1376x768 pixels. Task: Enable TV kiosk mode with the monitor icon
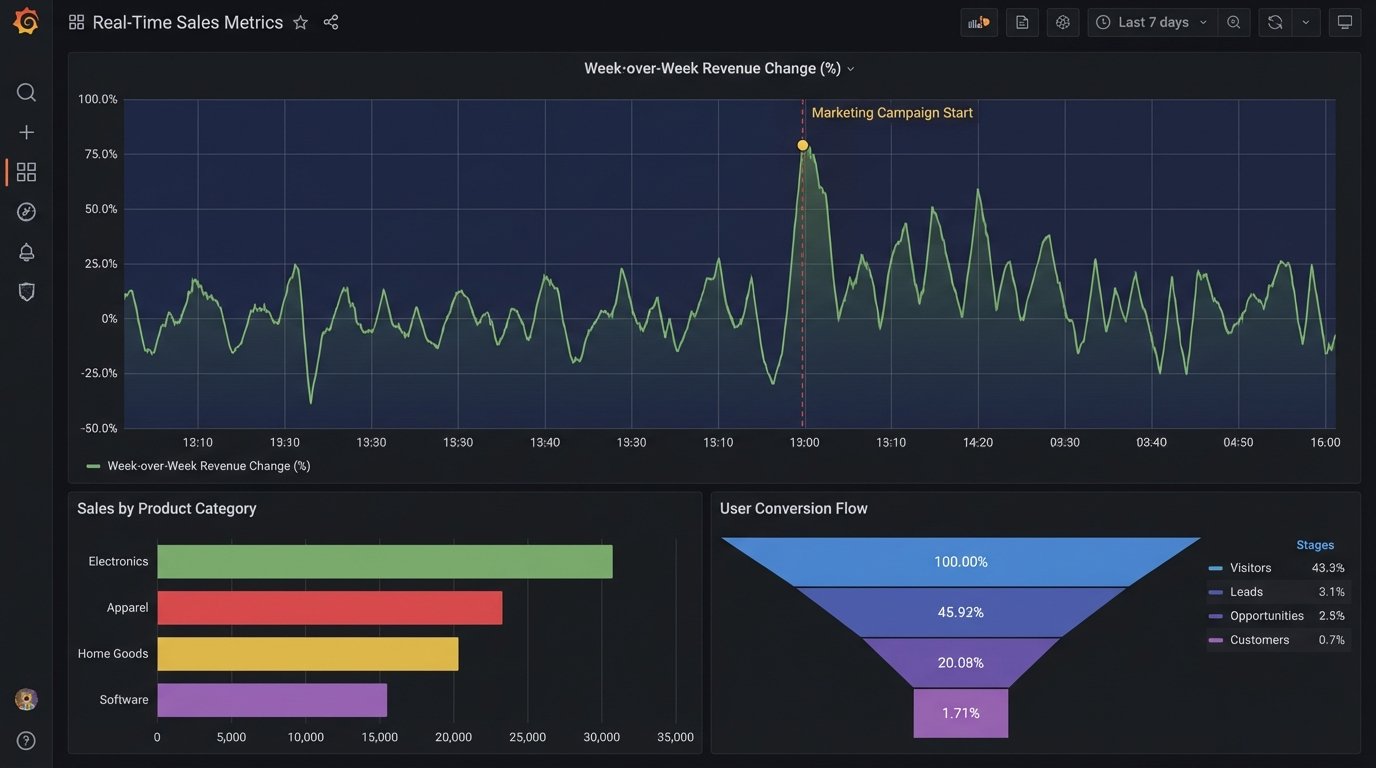coord(1345,21)
